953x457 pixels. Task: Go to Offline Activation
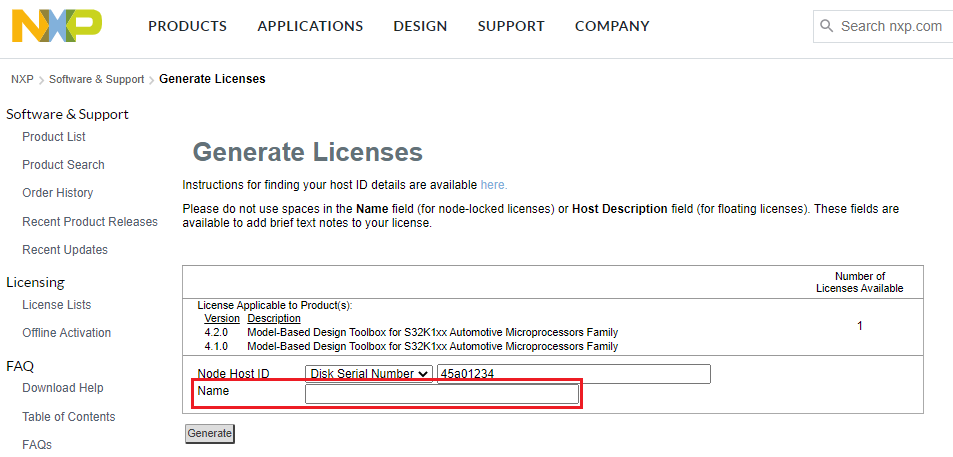click(67, 333)
